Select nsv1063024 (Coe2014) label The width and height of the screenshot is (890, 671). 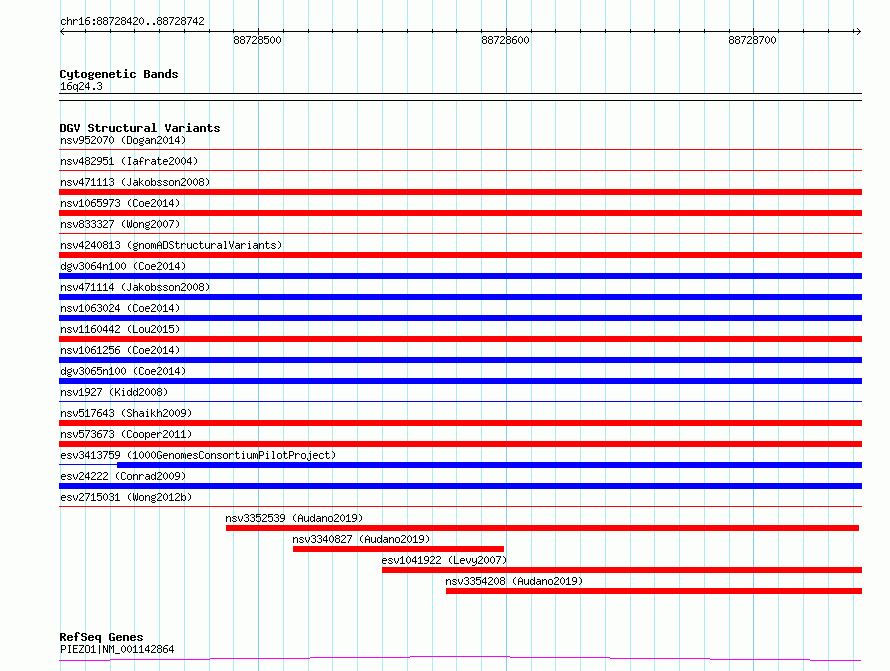tap(120, 308)
